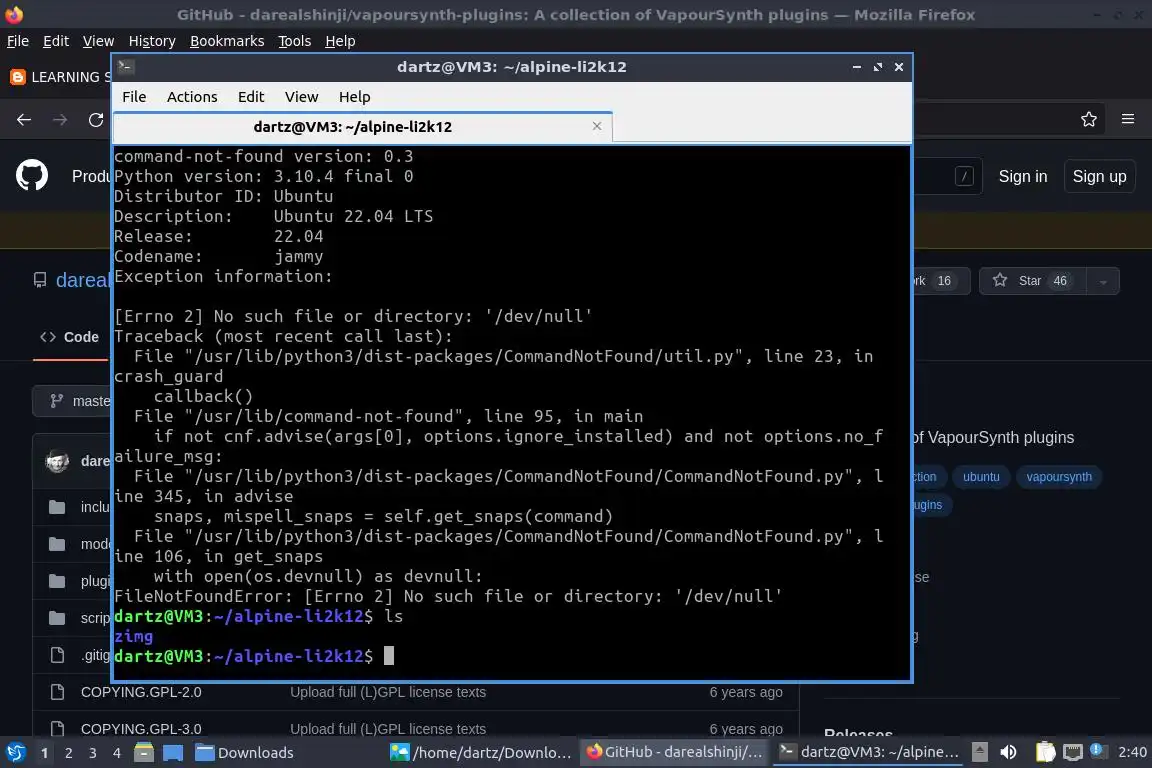
Task: Click the Sign up button on GitHub
Action: (x=1099, y=176)
